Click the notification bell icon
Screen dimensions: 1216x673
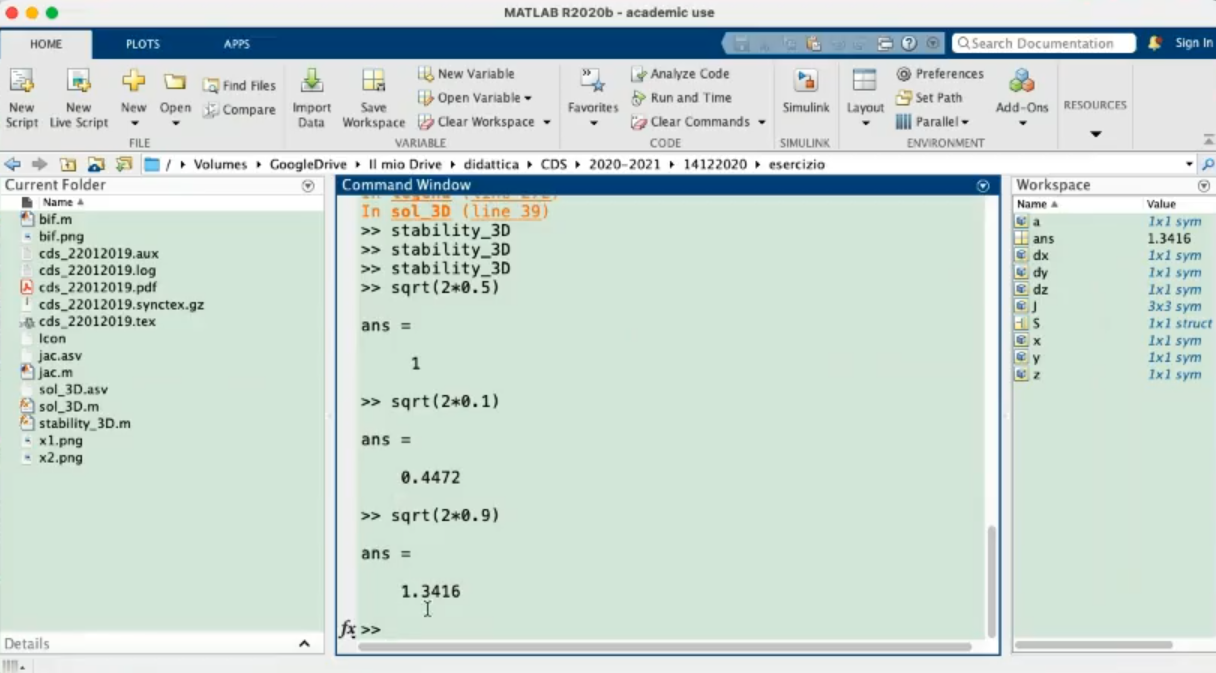point(1155,43)
